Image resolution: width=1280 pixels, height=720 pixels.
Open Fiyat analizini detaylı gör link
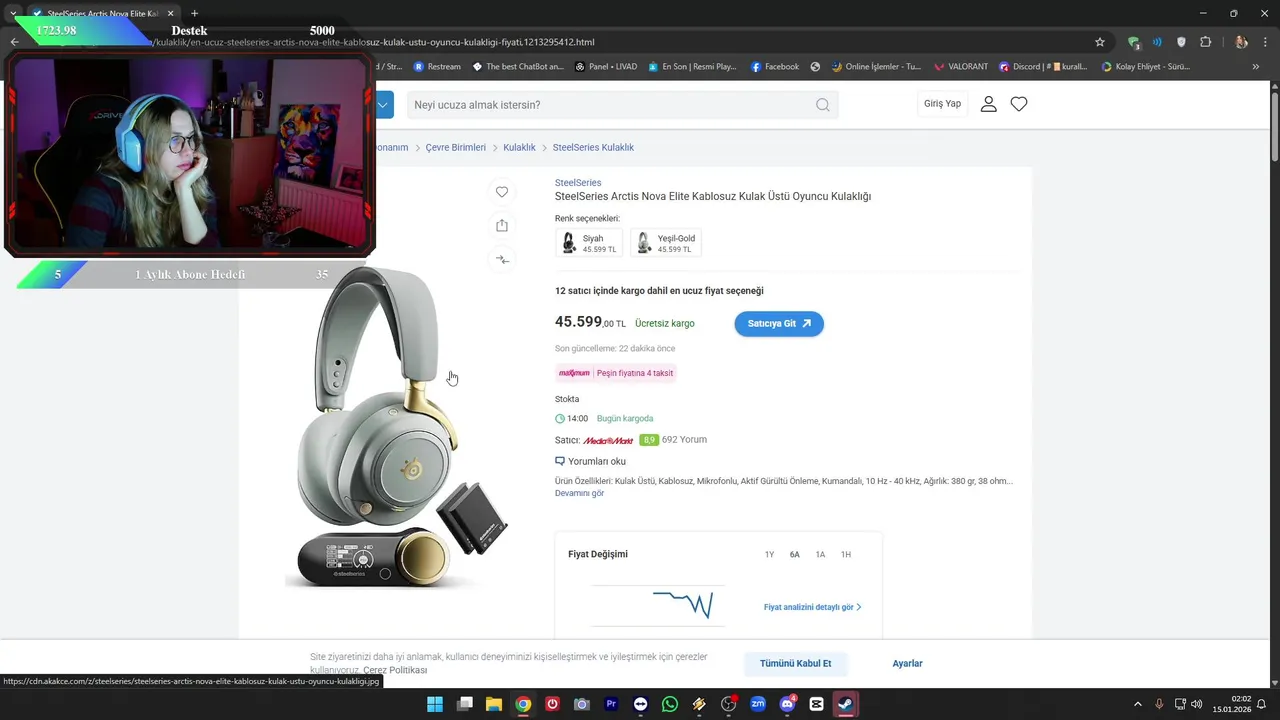[812, 607]
